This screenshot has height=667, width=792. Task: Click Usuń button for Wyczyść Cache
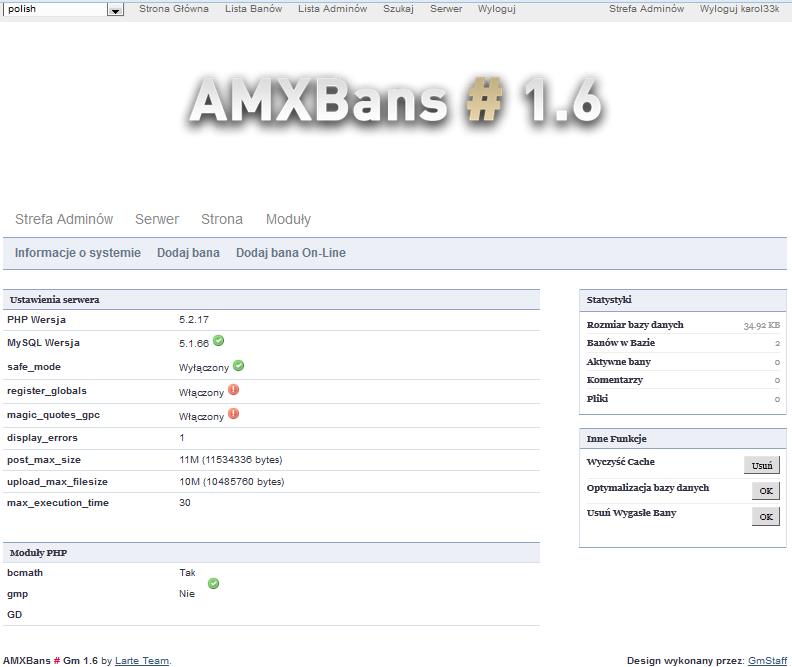(x=762, y=465)
